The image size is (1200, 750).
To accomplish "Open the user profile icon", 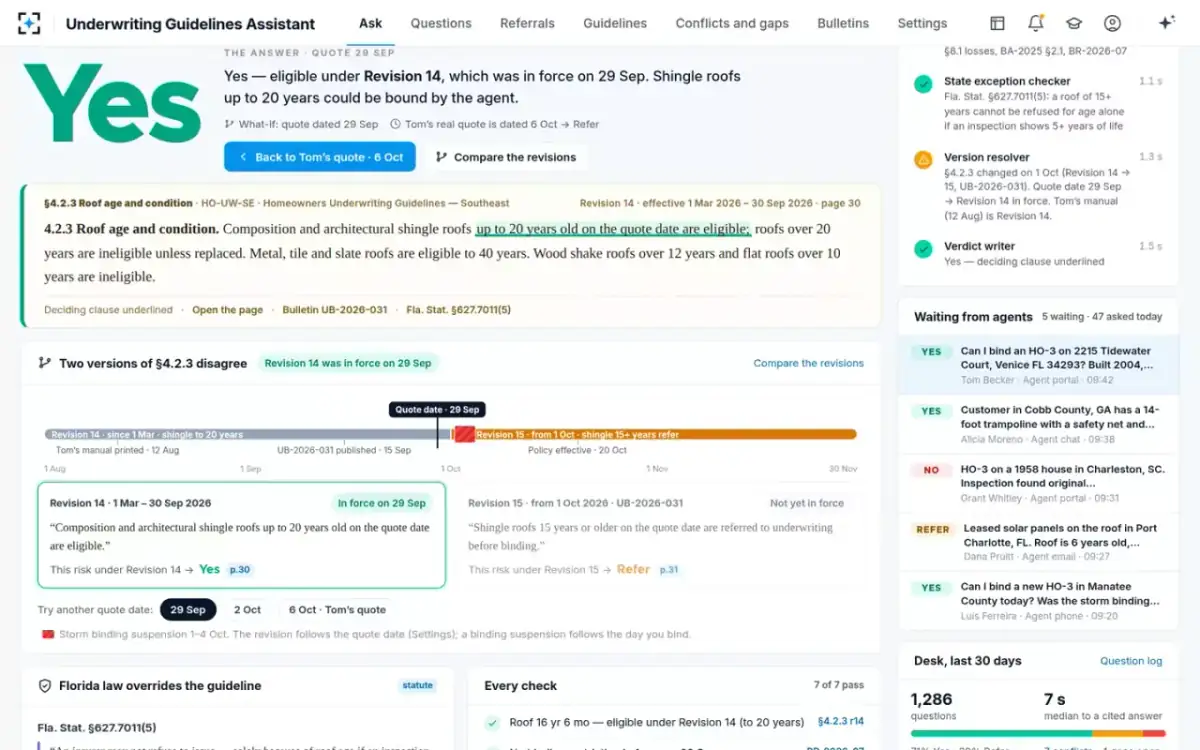I will click(1112, 23).
